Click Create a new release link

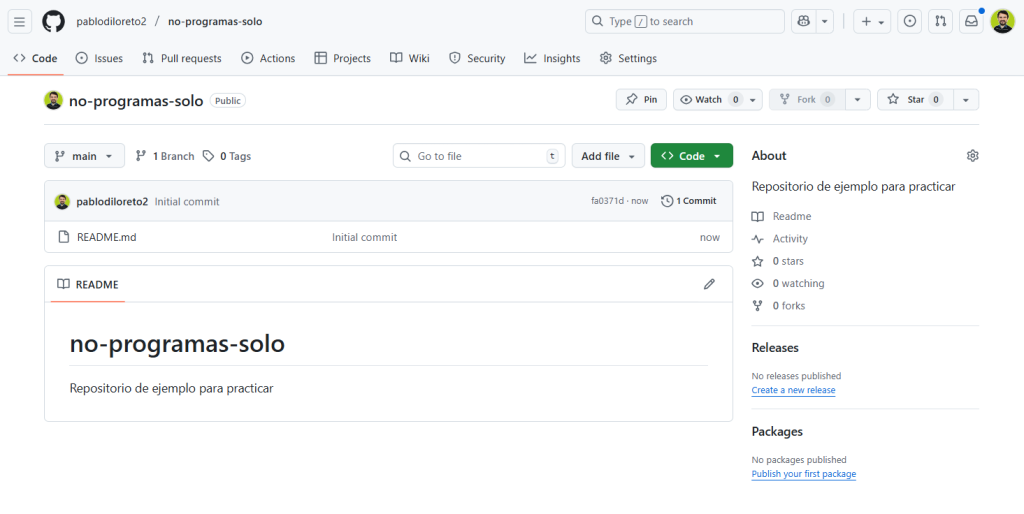click(793, 390)
